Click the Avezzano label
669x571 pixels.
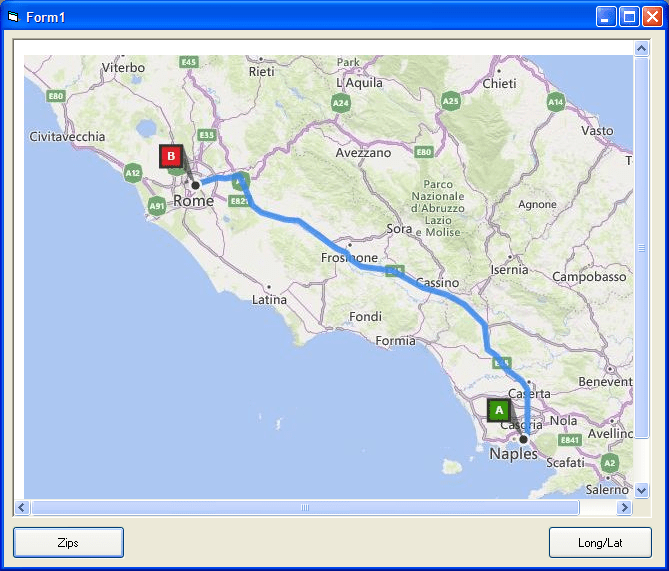(x=363, y=153)
